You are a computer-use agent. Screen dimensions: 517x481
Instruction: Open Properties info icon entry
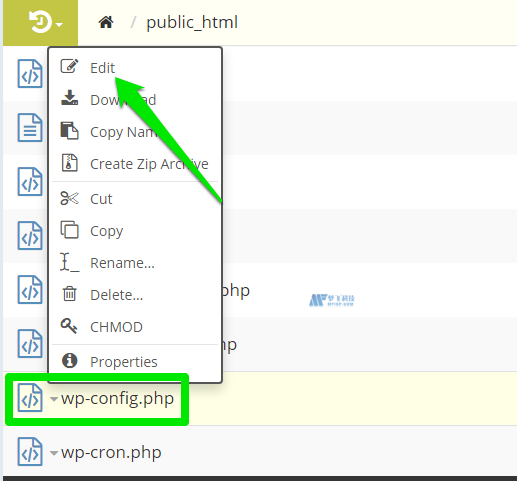point(69,361)
